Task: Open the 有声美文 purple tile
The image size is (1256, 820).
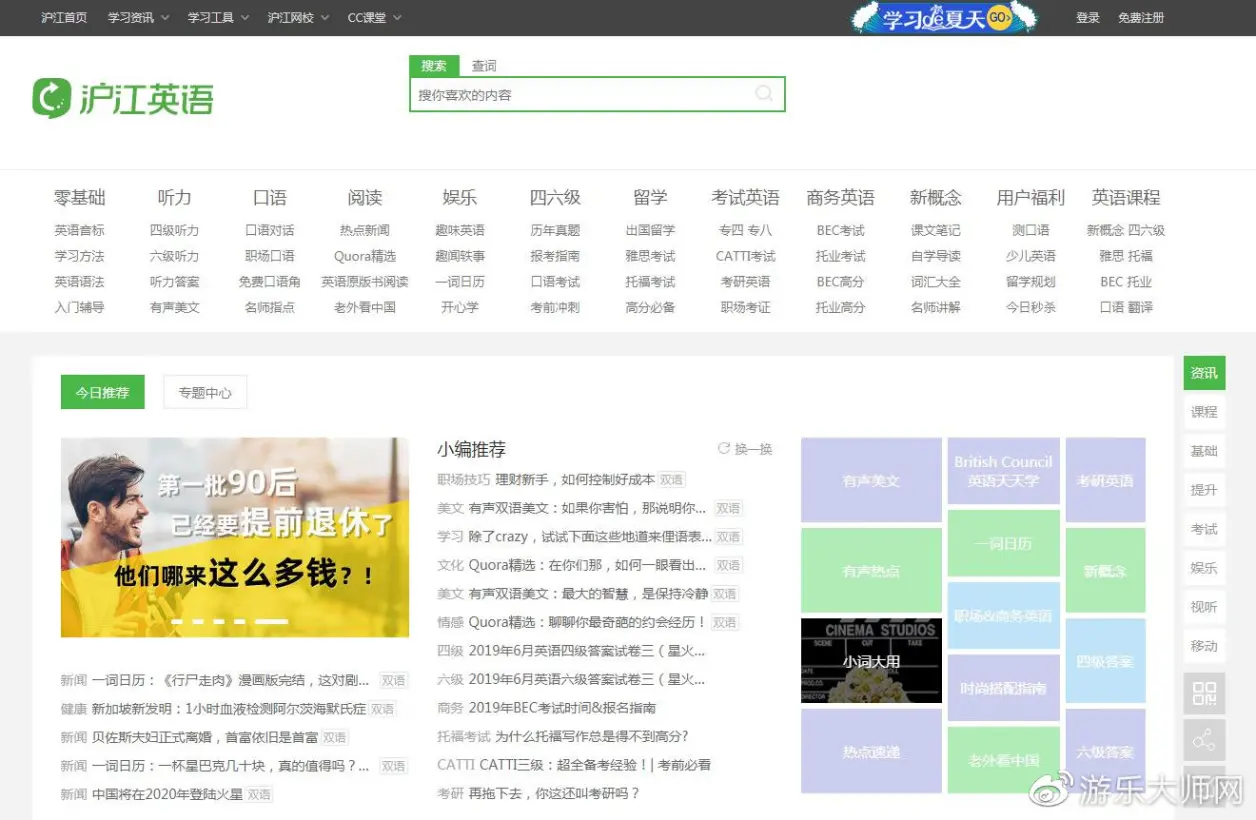Action: point(871,480)
